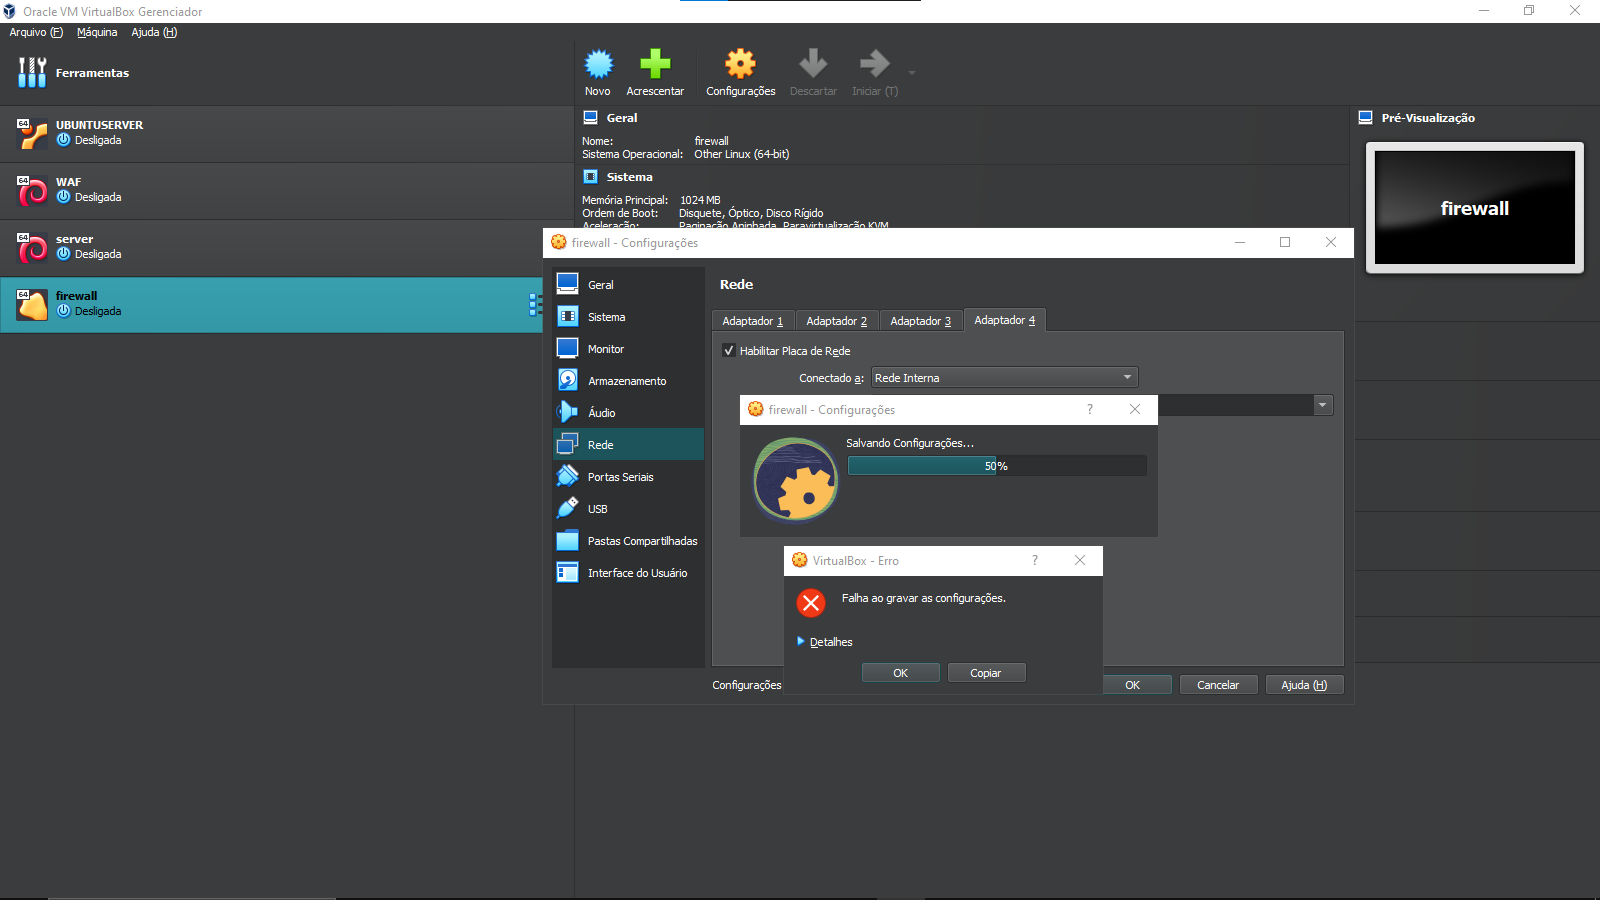Screen dimensions: 1600x900
Task: Open the Máquina menu
Action: 97,32
